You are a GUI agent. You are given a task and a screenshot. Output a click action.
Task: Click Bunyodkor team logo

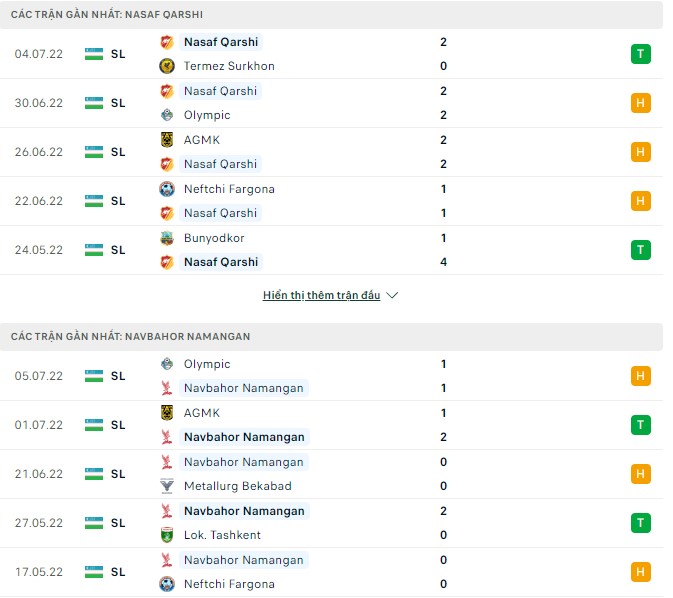point(167,238)
